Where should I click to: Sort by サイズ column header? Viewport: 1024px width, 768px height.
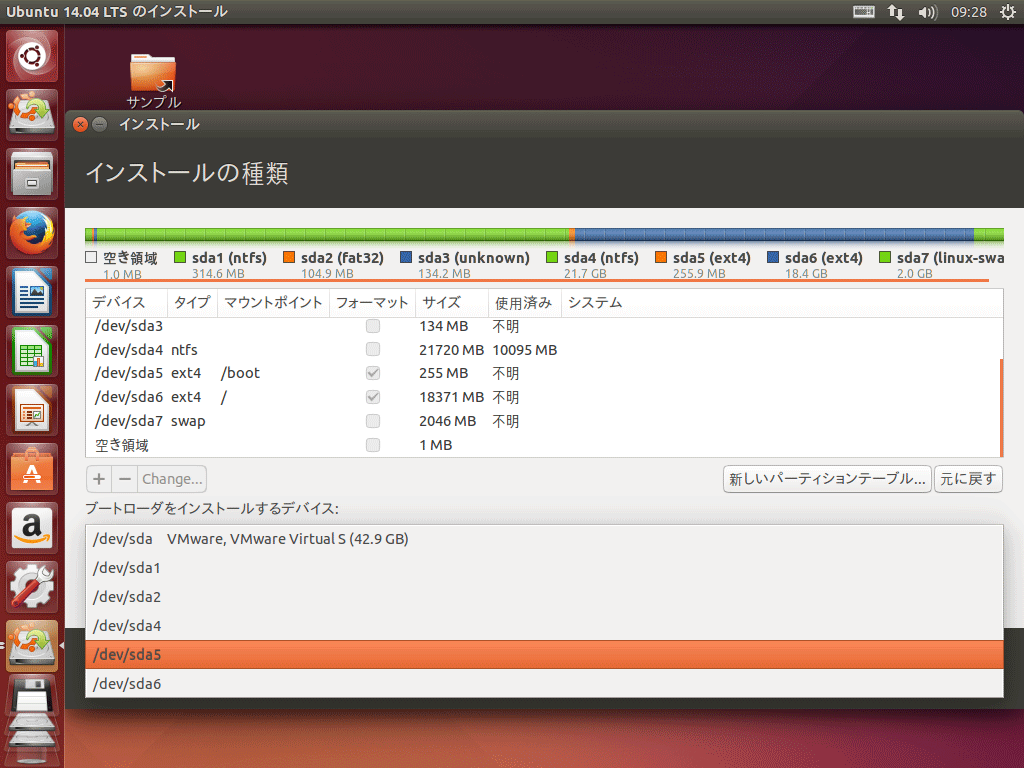(452, 303)
